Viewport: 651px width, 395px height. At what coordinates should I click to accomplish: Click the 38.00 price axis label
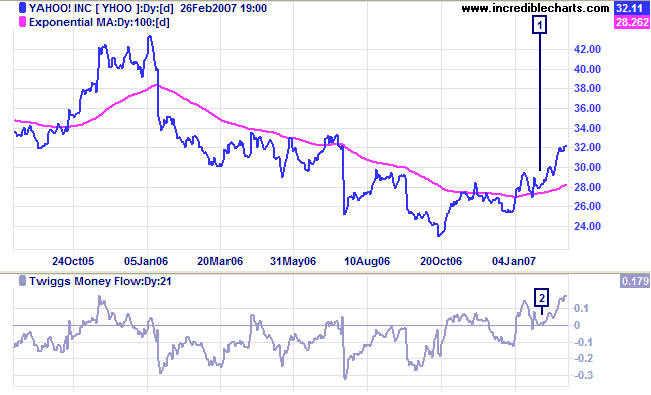pos(587,88)
